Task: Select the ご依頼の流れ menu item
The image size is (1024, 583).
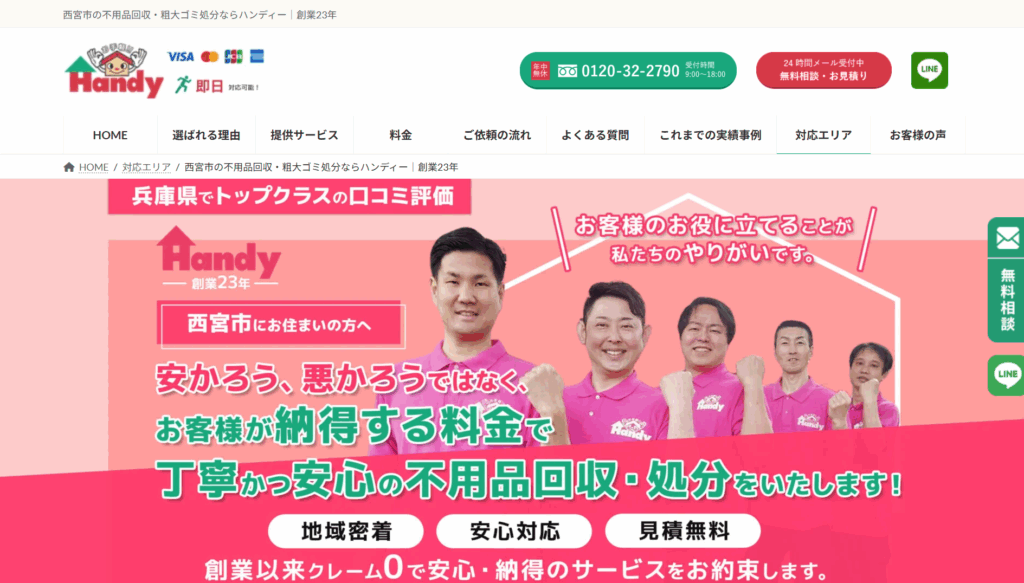Action: tap(497, 135)
